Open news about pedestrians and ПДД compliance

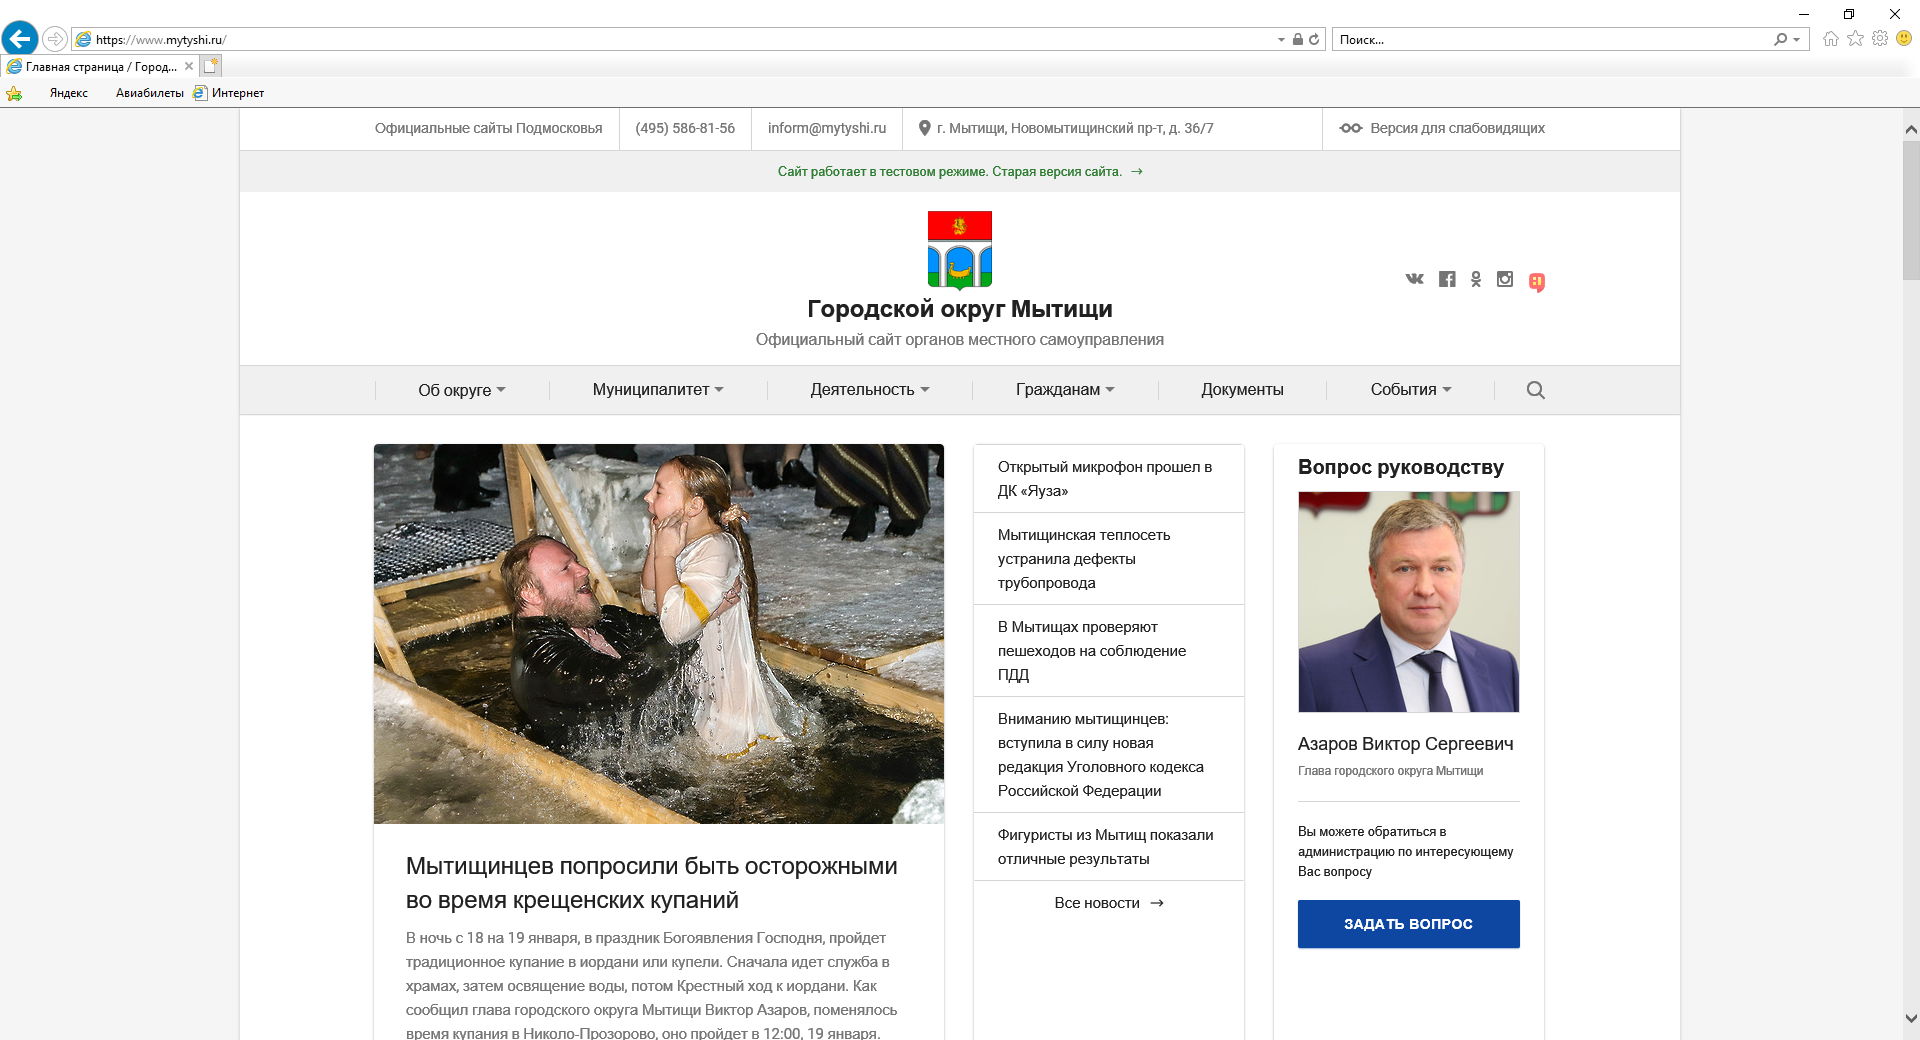tap(1092, 651)
